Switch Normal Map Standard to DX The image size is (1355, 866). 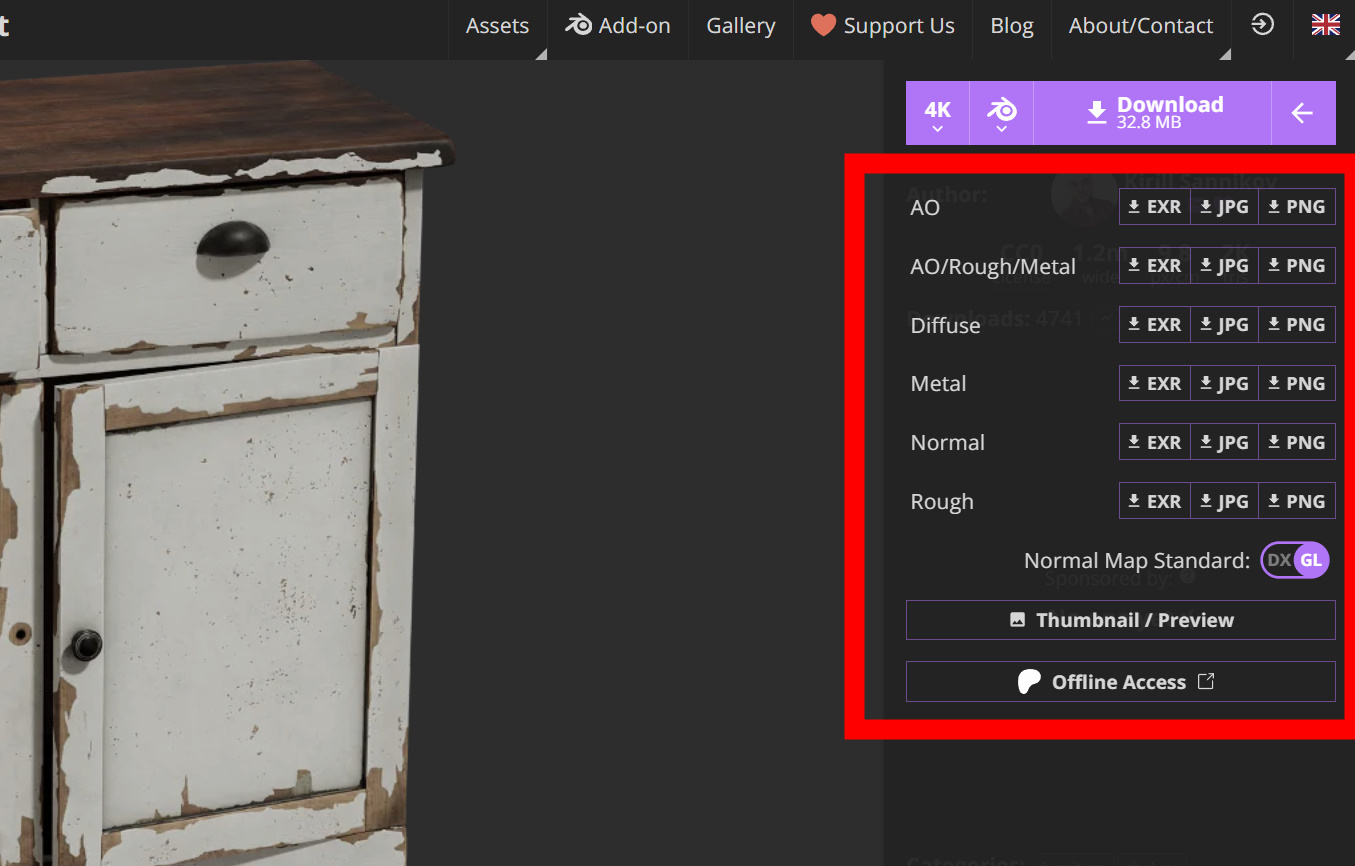(1278, 561)
